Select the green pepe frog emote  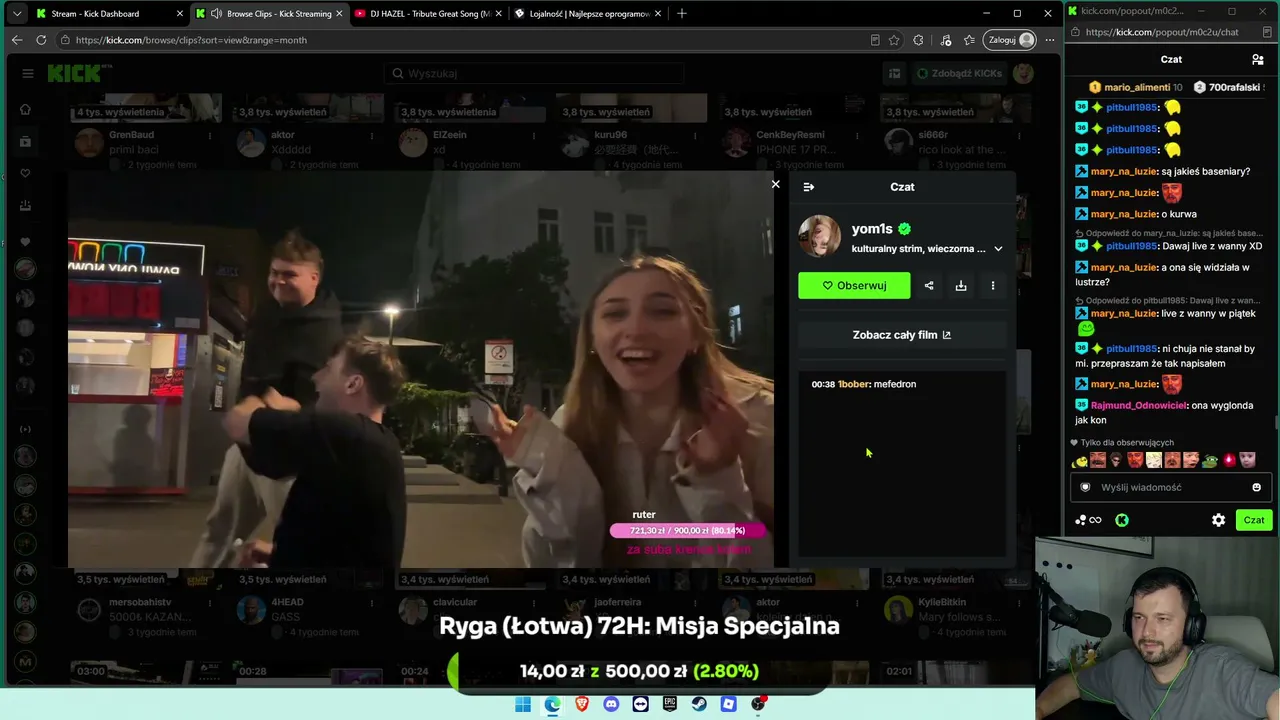coord(1211,460)
